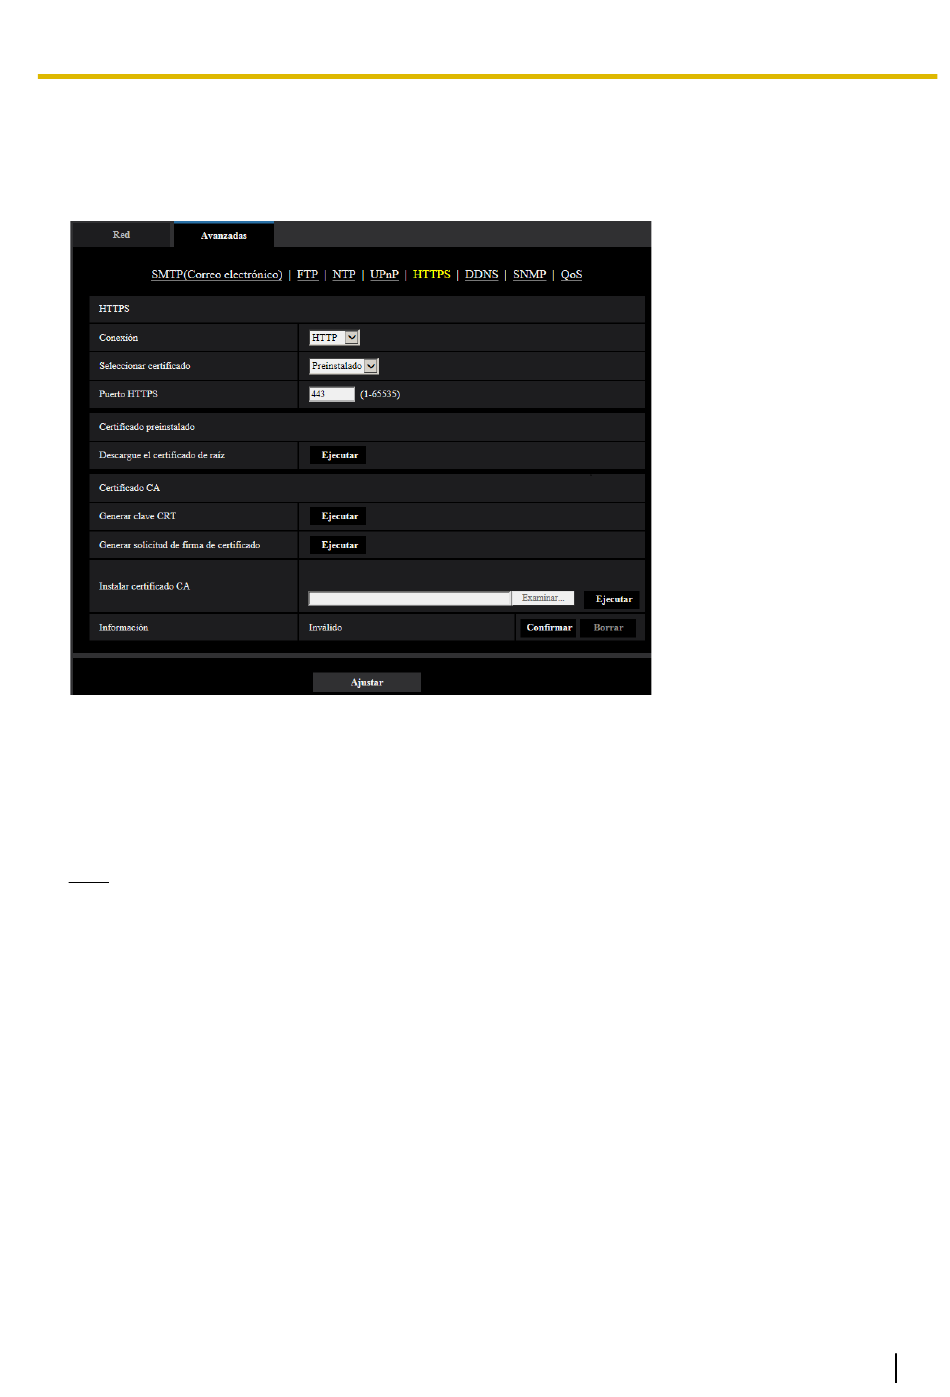This screenshot has height=1397, width=950.
Task: Open the UPnP settings link
Action: [384, 274]
